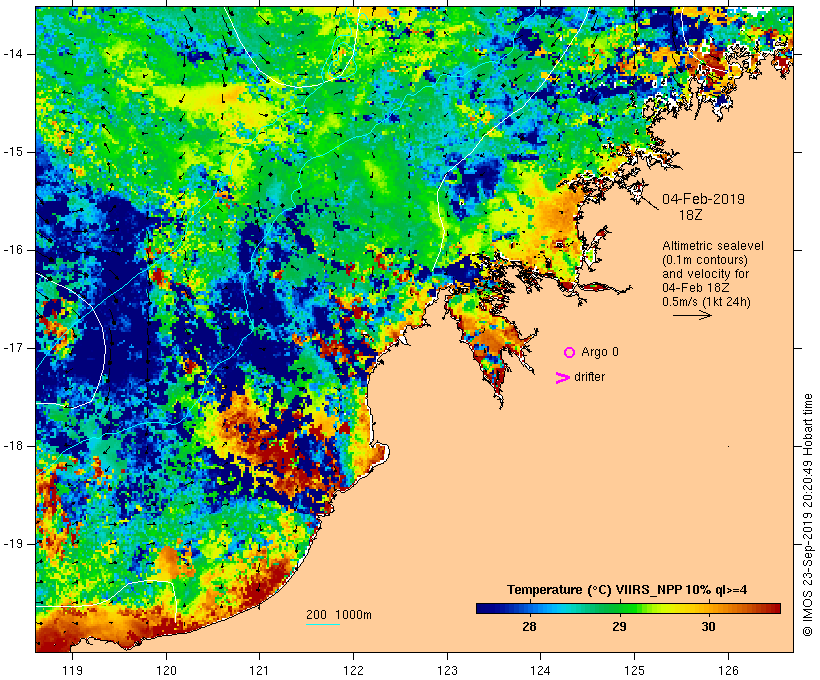Click the longitude axis label 121
The height and width of the screenshot is (680, 820).
(x=259, y=670)
